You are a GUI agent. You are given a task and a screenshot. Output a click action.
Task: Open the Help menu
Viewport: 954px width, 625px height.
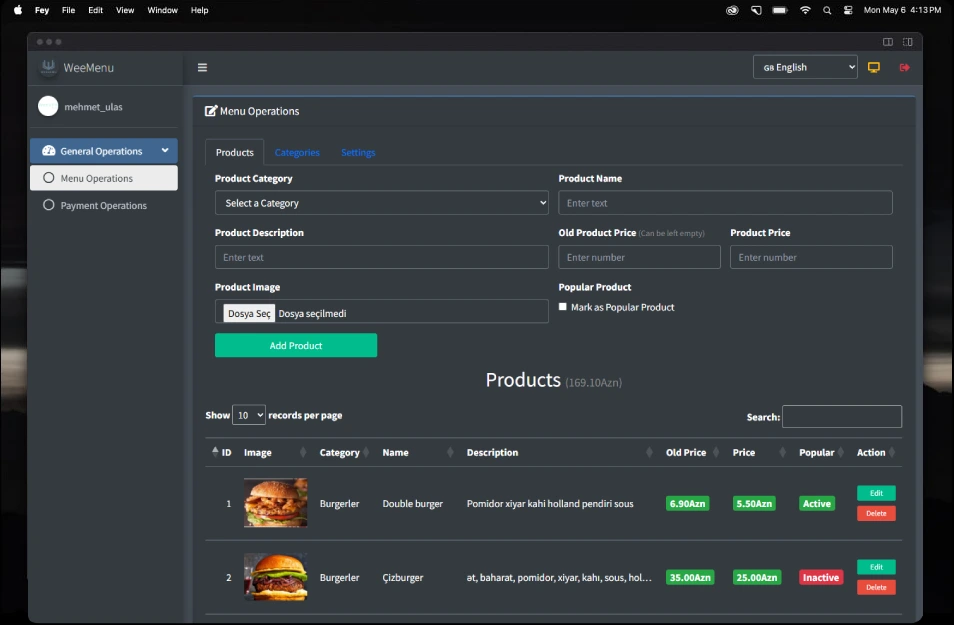point(200,10)
